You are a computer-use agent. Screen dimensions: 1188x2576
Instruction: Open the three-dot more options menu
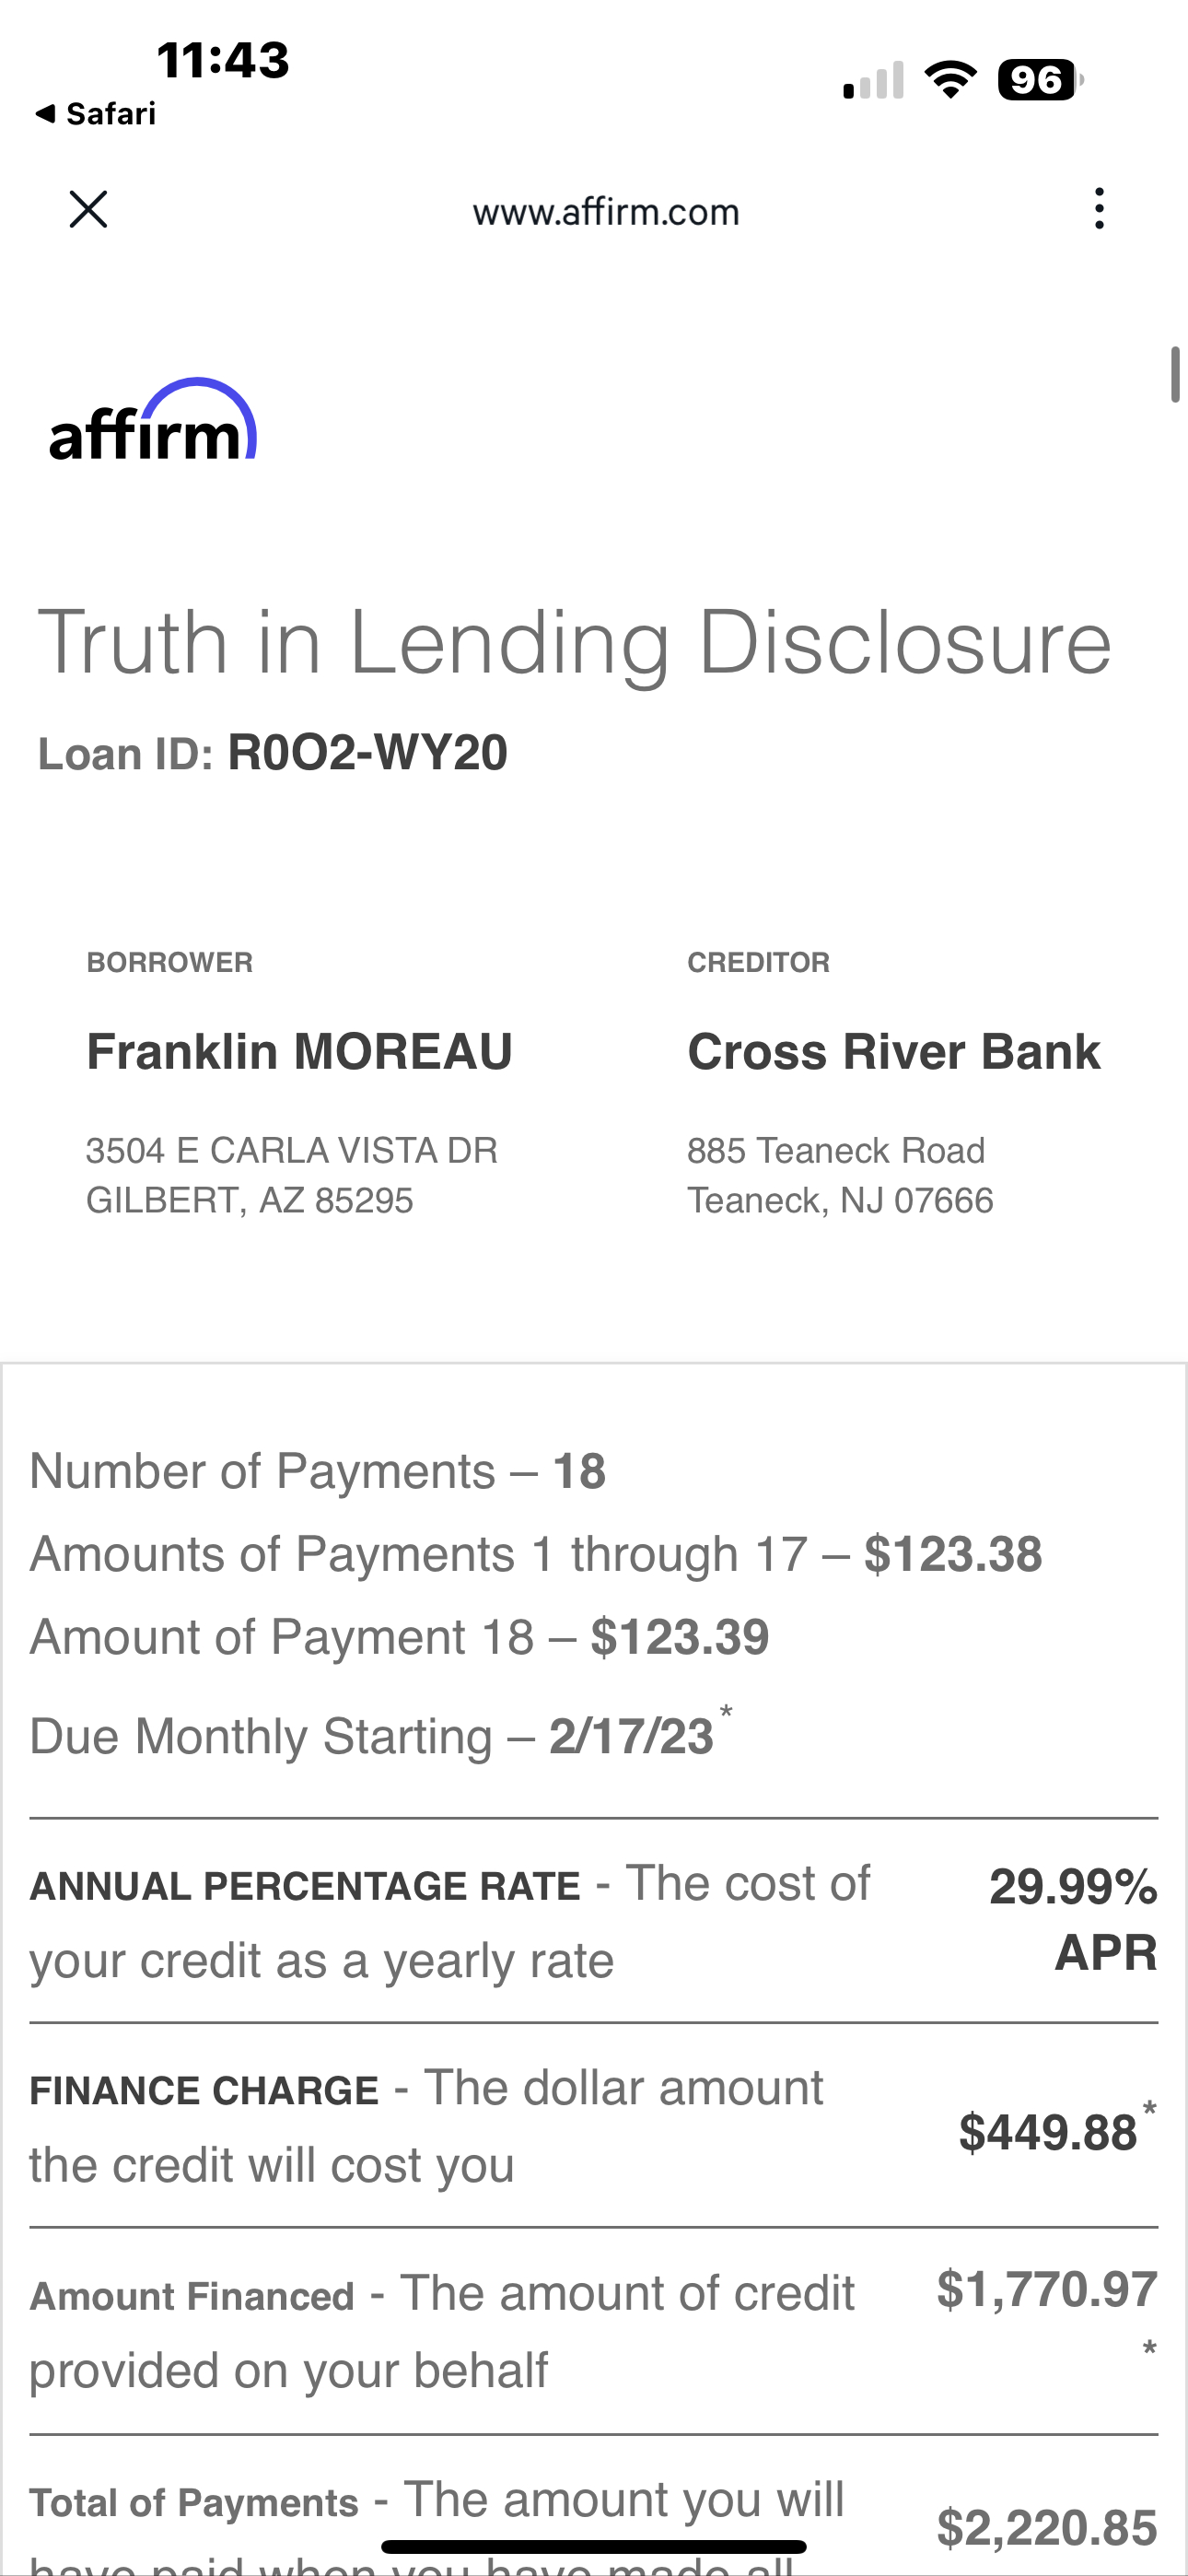[x=1099, y=209]
